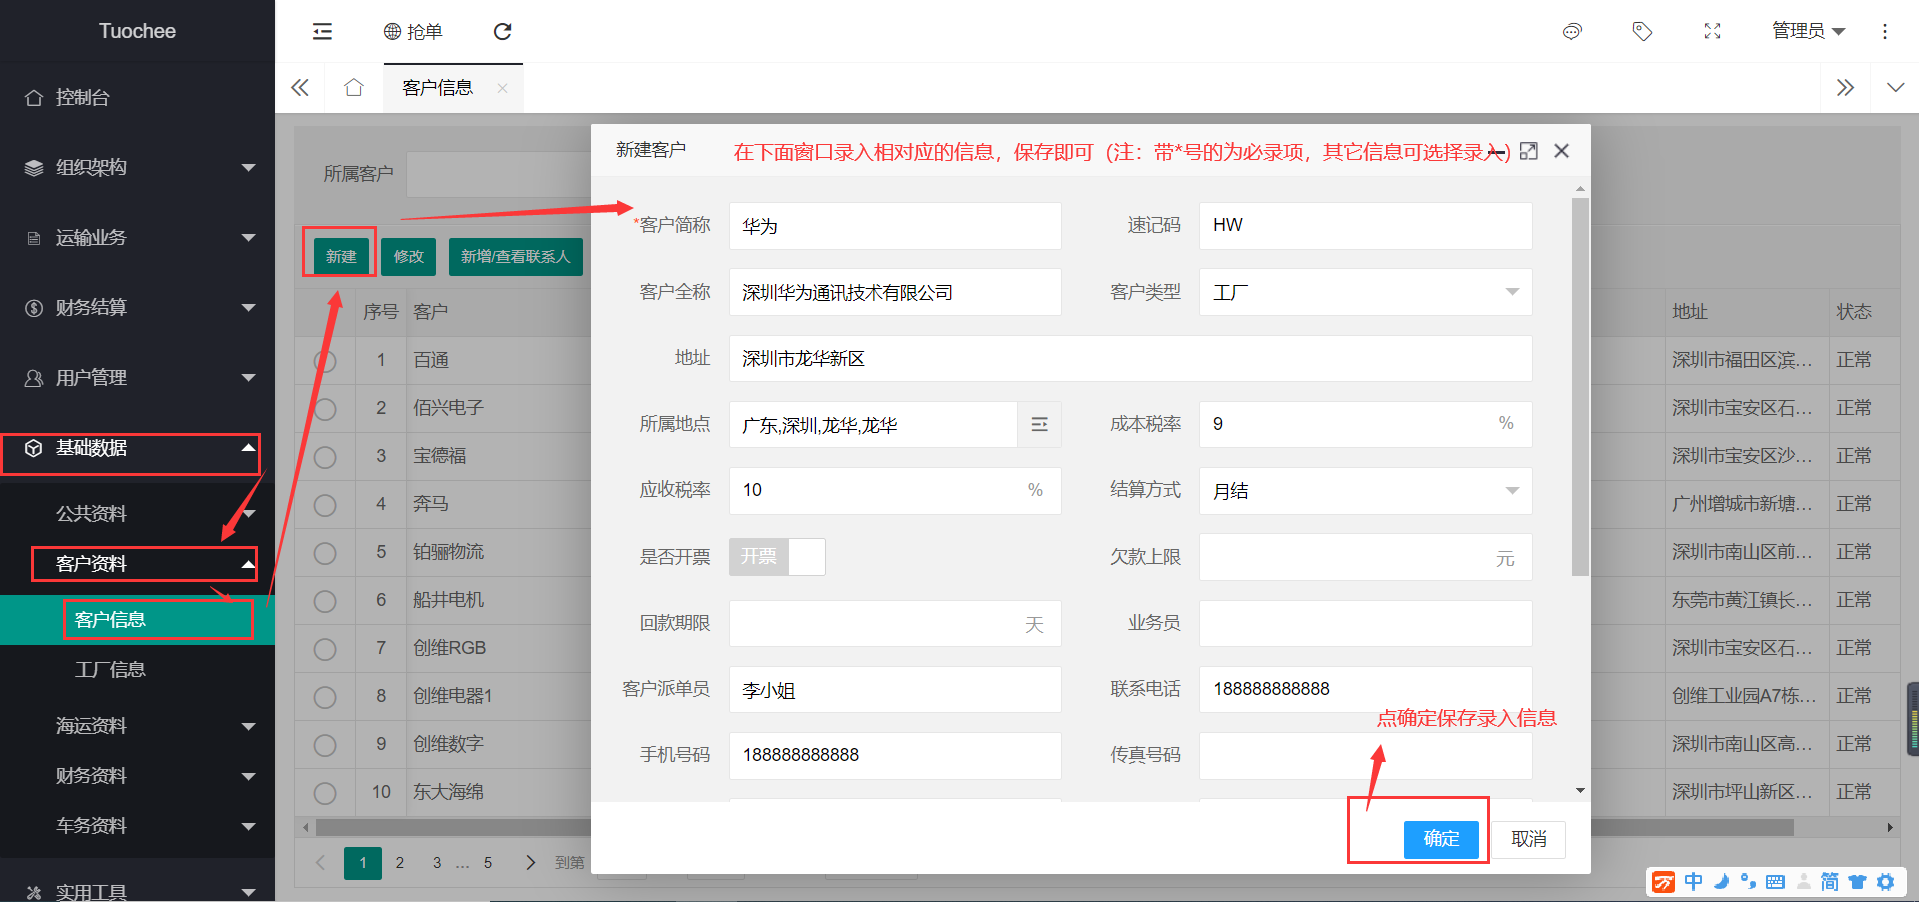Collapse the 客户资料 submenu
The width and height of the screenshot is (1919, 902).
[x=248, y=564]
